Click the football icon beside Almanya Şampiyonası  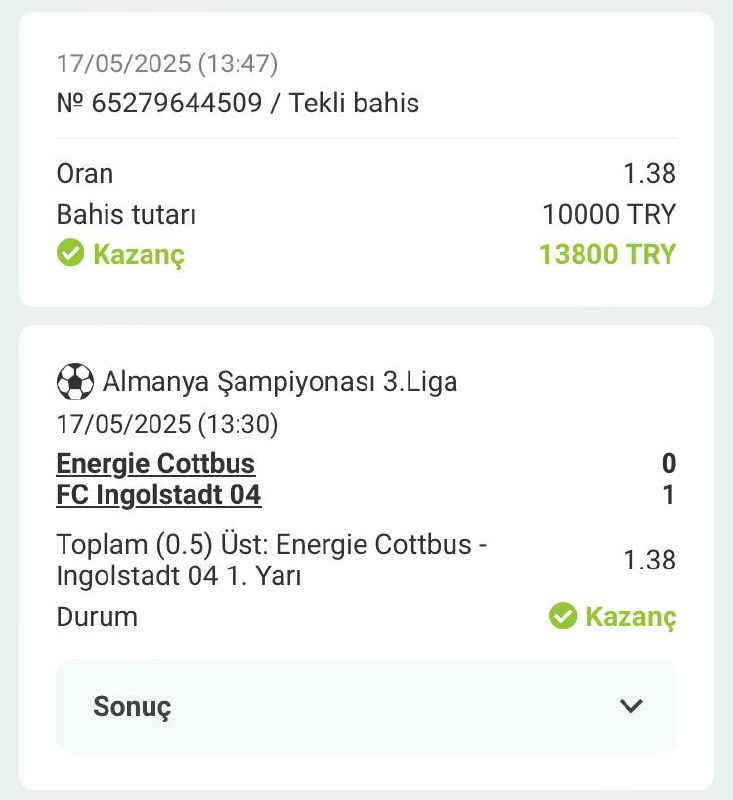(75, 382)
